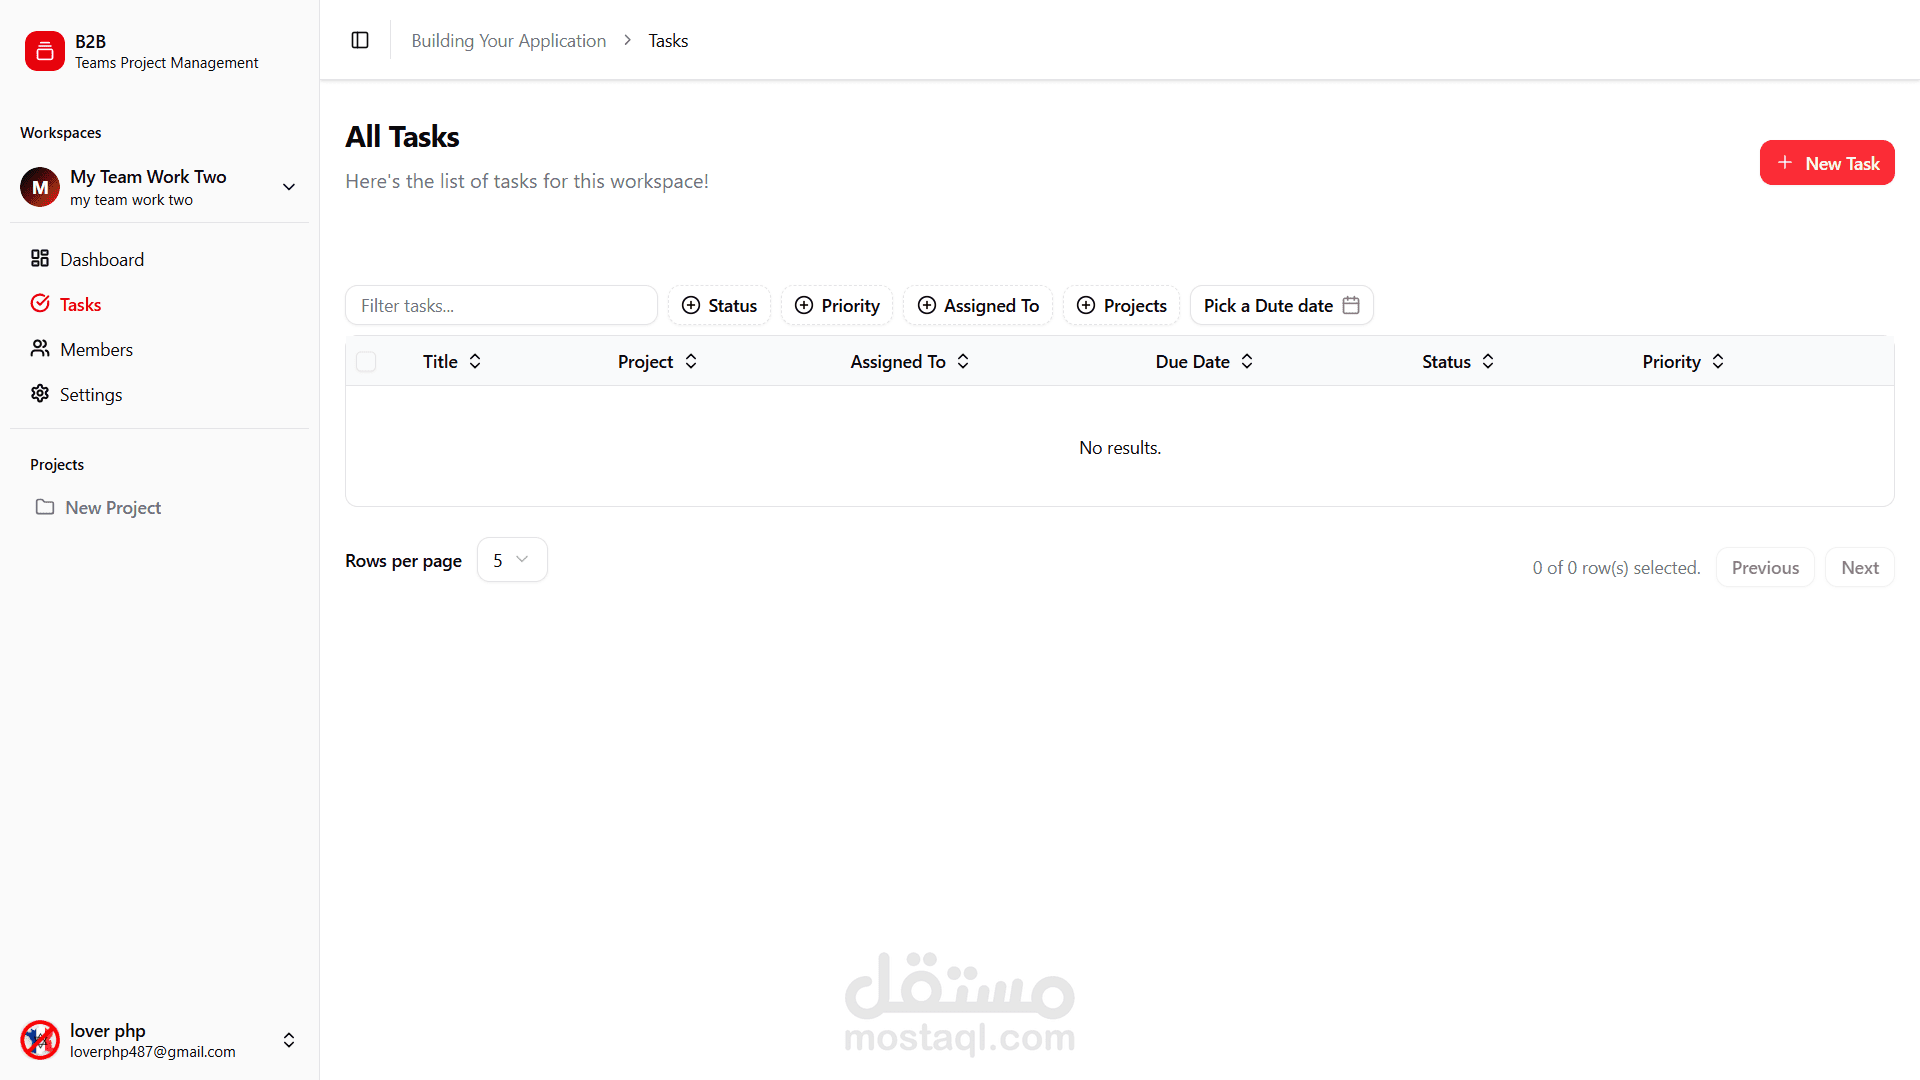
Task: Click calendar icon in due date picker
Action: tap(1351, 305)
